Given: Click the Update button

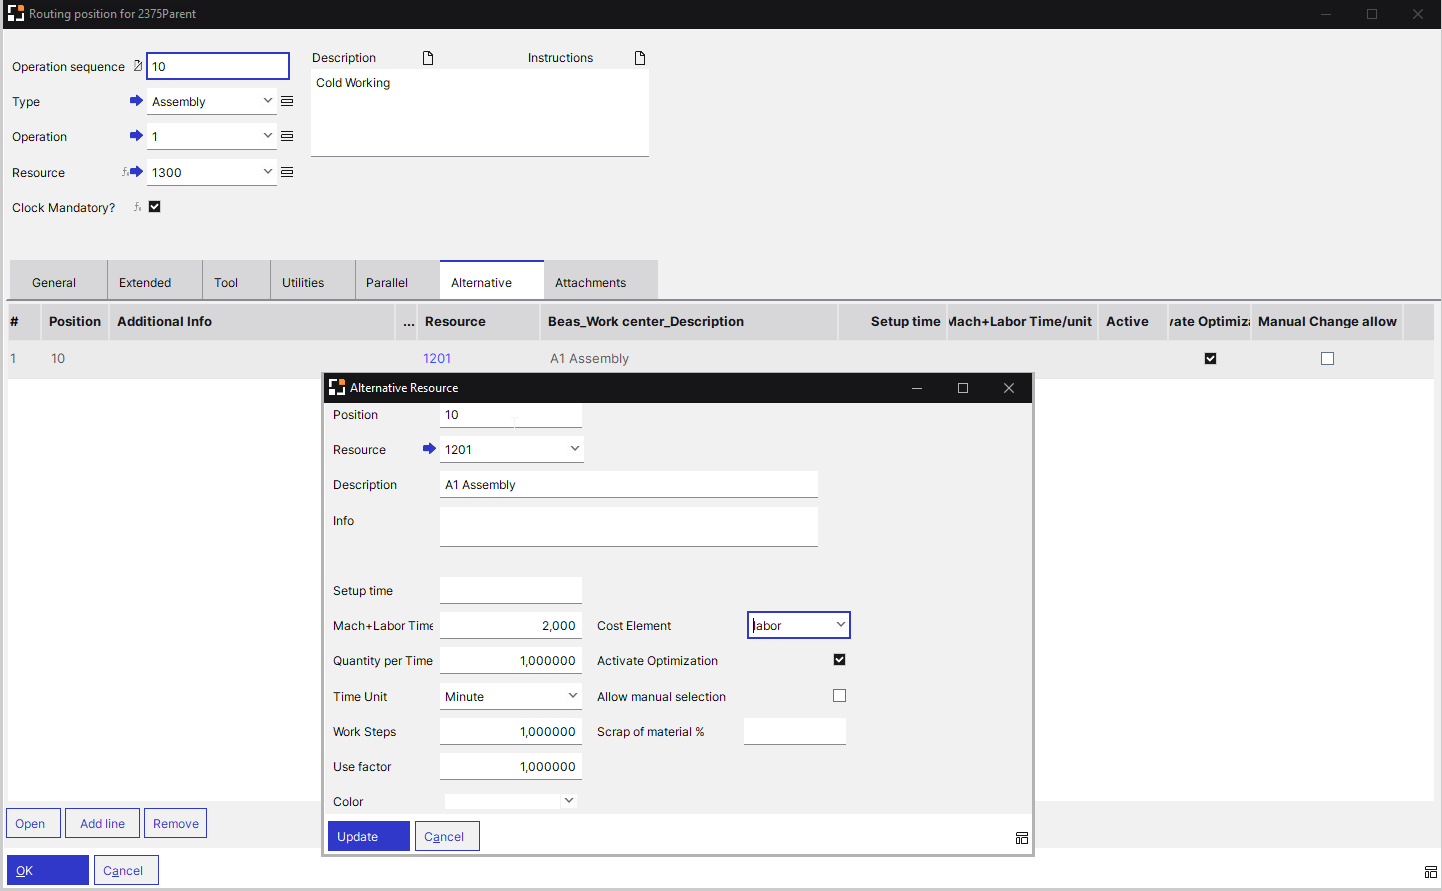Looking at the screenshot, I should [368, 836].
